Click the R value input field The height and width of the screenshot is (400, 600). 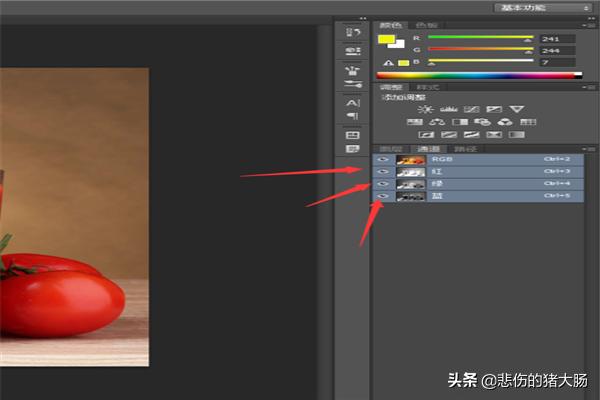557,38
